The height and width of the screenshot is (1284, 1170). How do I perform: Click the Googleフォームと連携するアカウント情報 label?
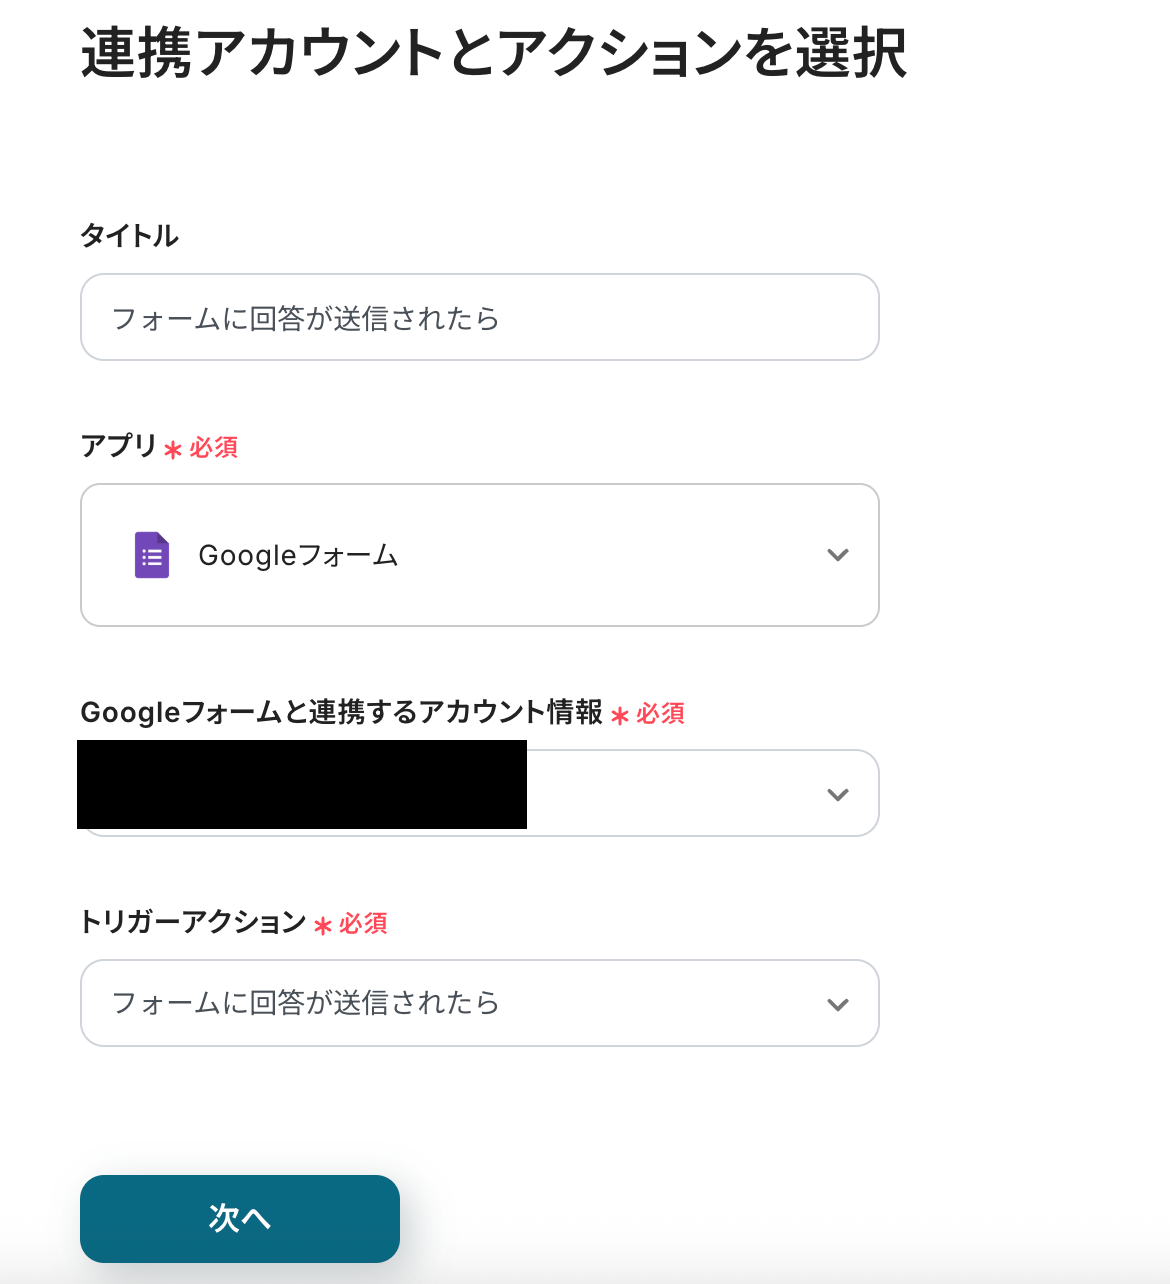(x=341, y=712)
